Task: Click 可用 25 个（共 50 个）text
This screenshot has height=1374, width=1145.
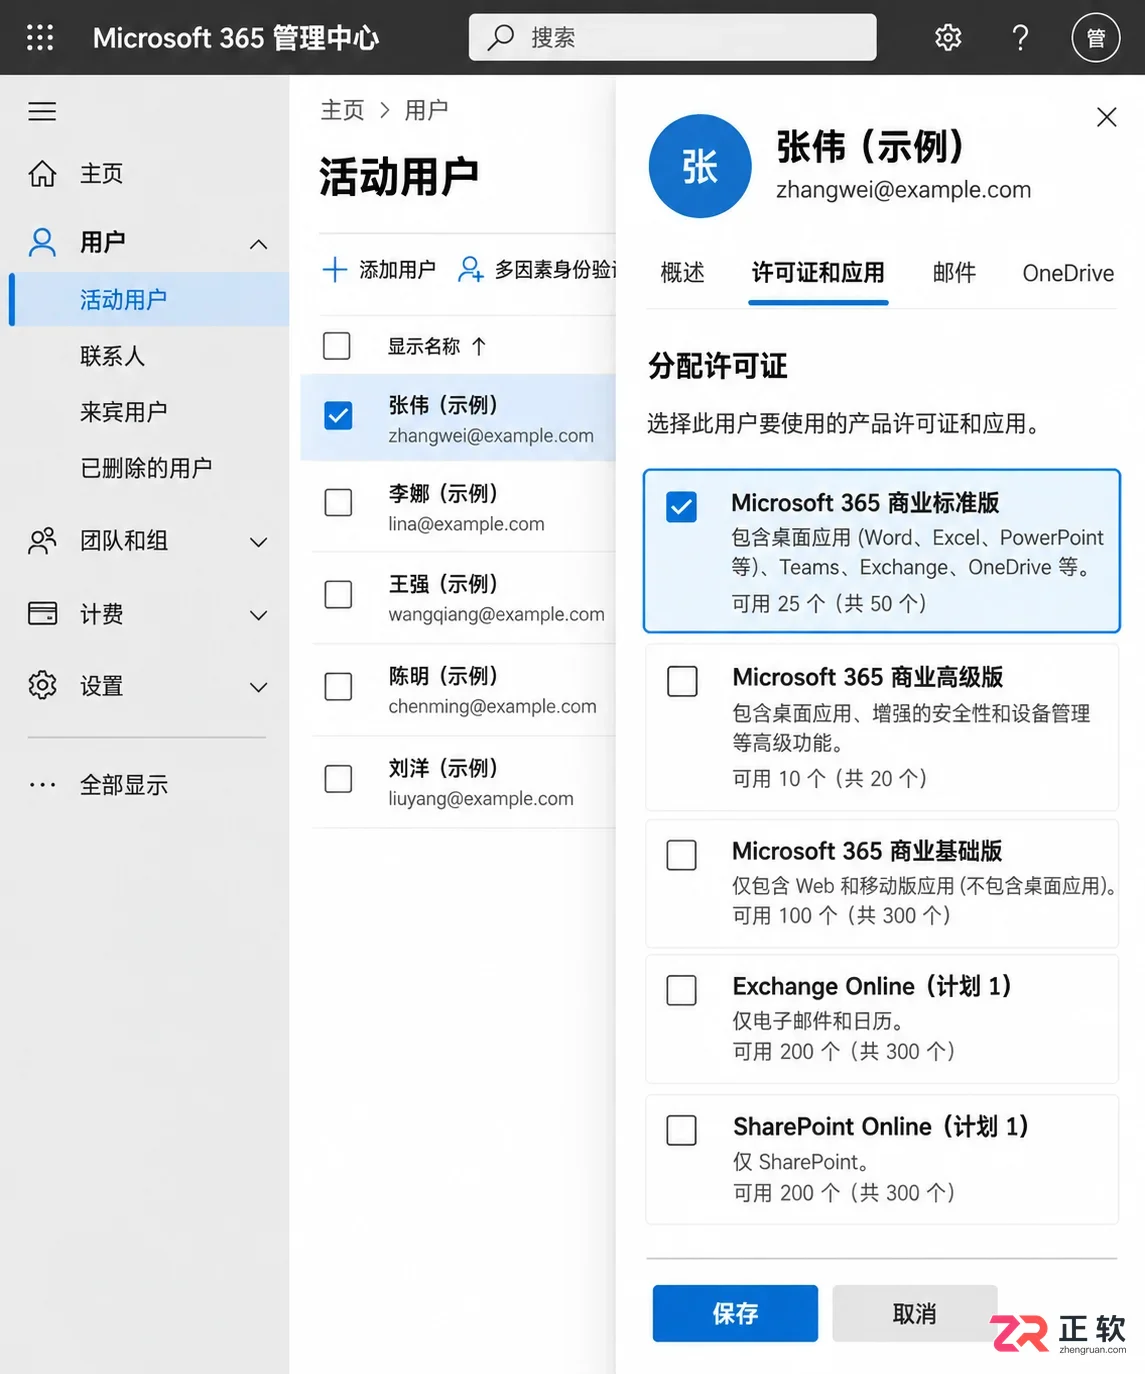Action: coord(829,603)
